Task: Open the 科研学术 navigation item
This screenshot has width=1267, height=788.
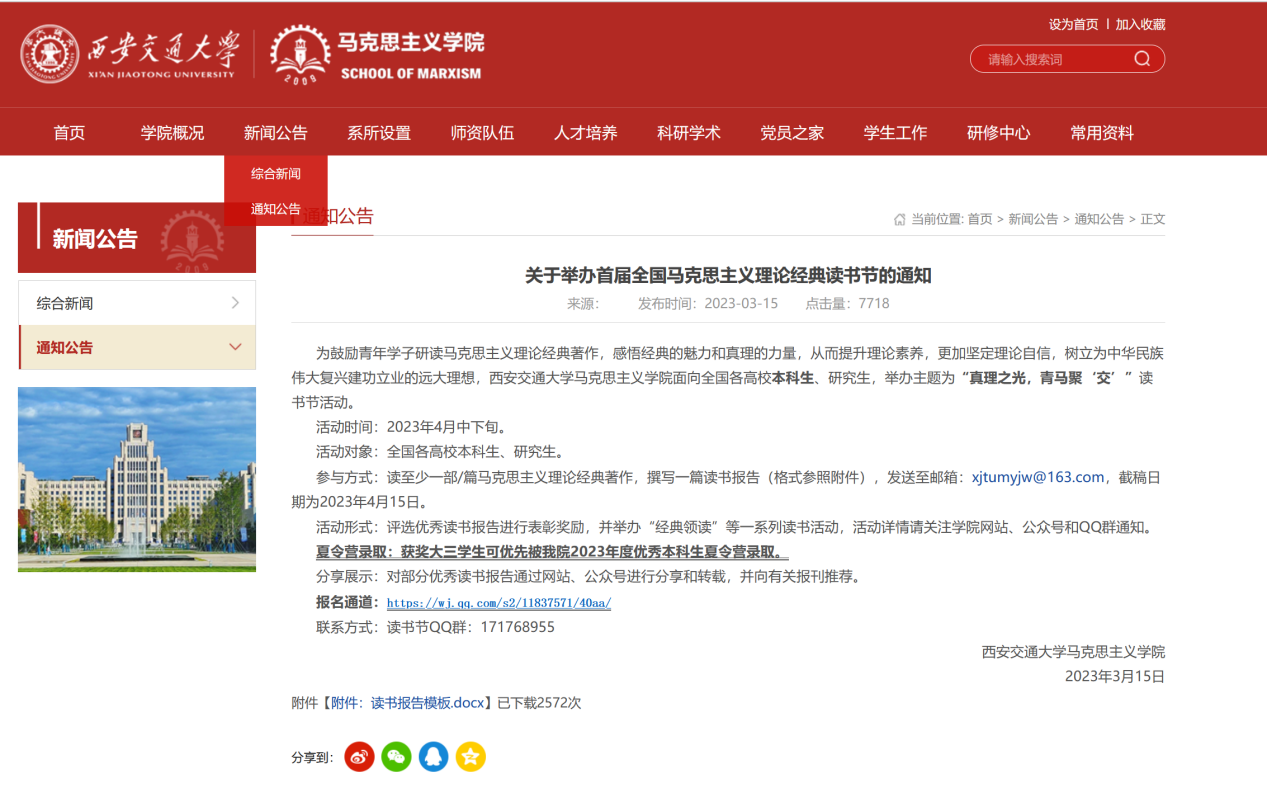Action: 688,133
